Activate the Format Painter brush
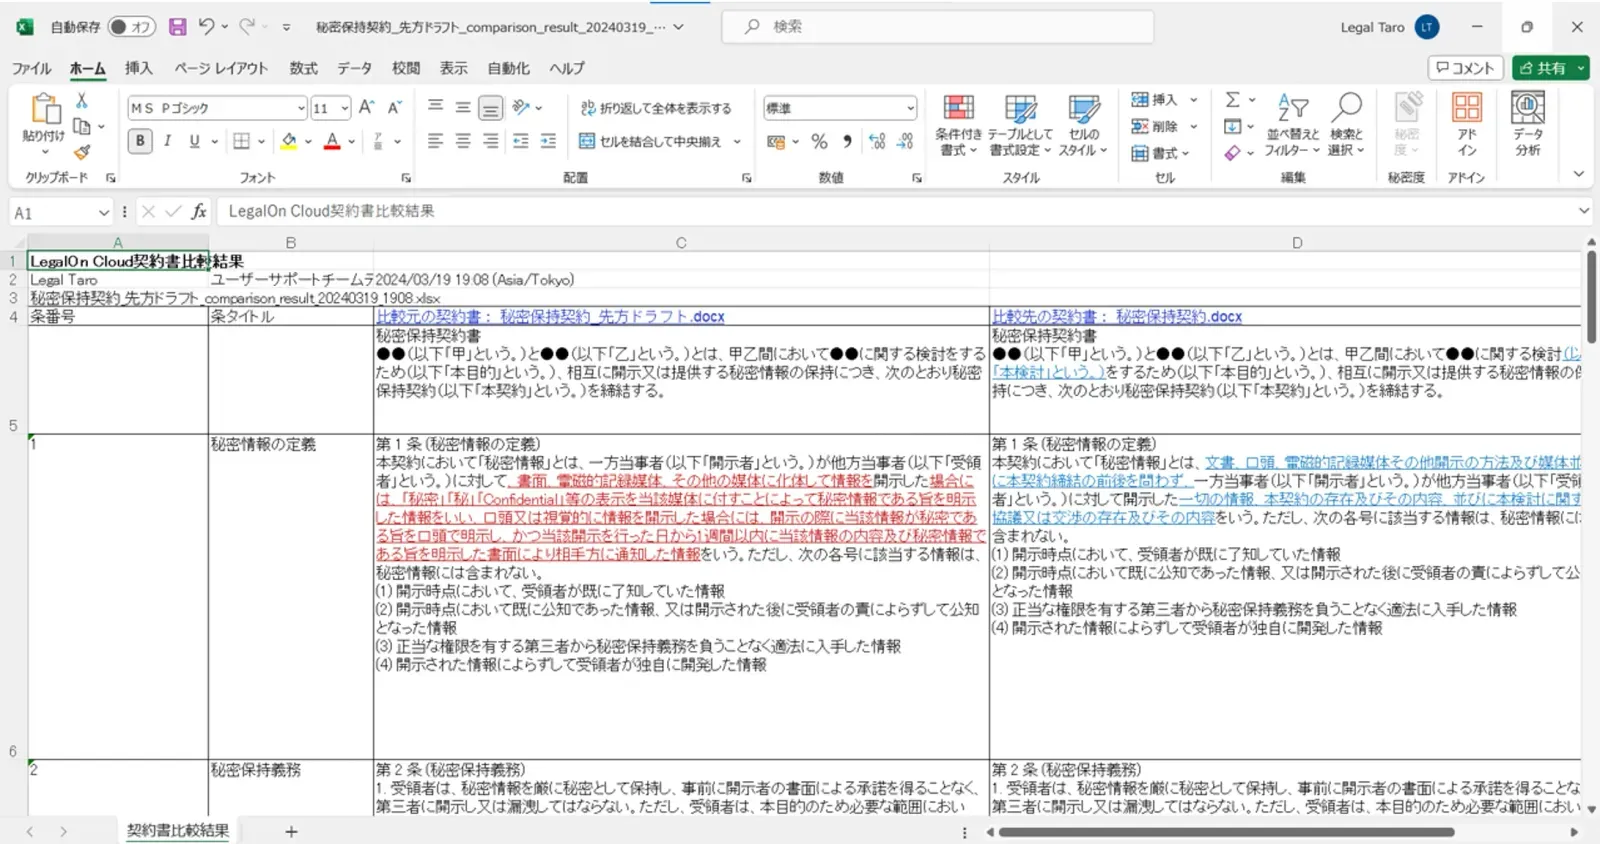1600x844 pixels. point(82,152)
